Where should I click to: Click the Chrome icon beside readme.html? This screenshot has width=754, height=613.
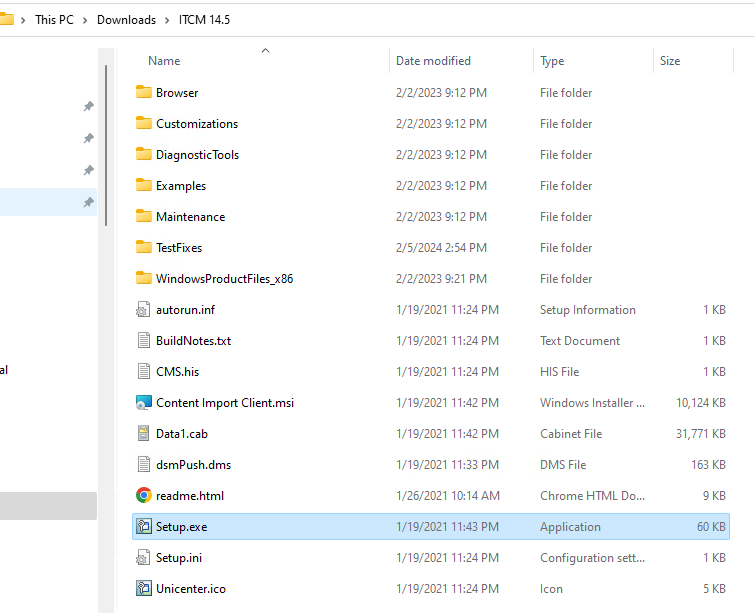(x=144, y=496)
